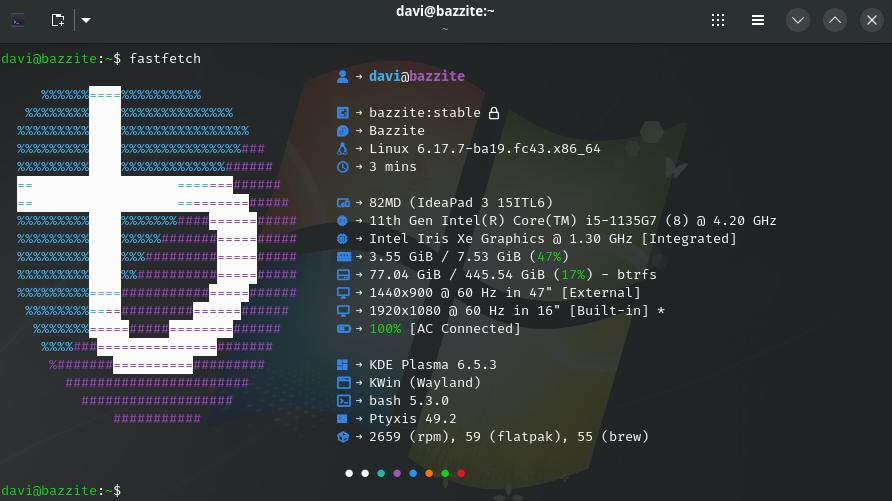This screenshot has width=892, height=501.
Task: Click the Bazzite ASCII art logo
Action: 157,256
